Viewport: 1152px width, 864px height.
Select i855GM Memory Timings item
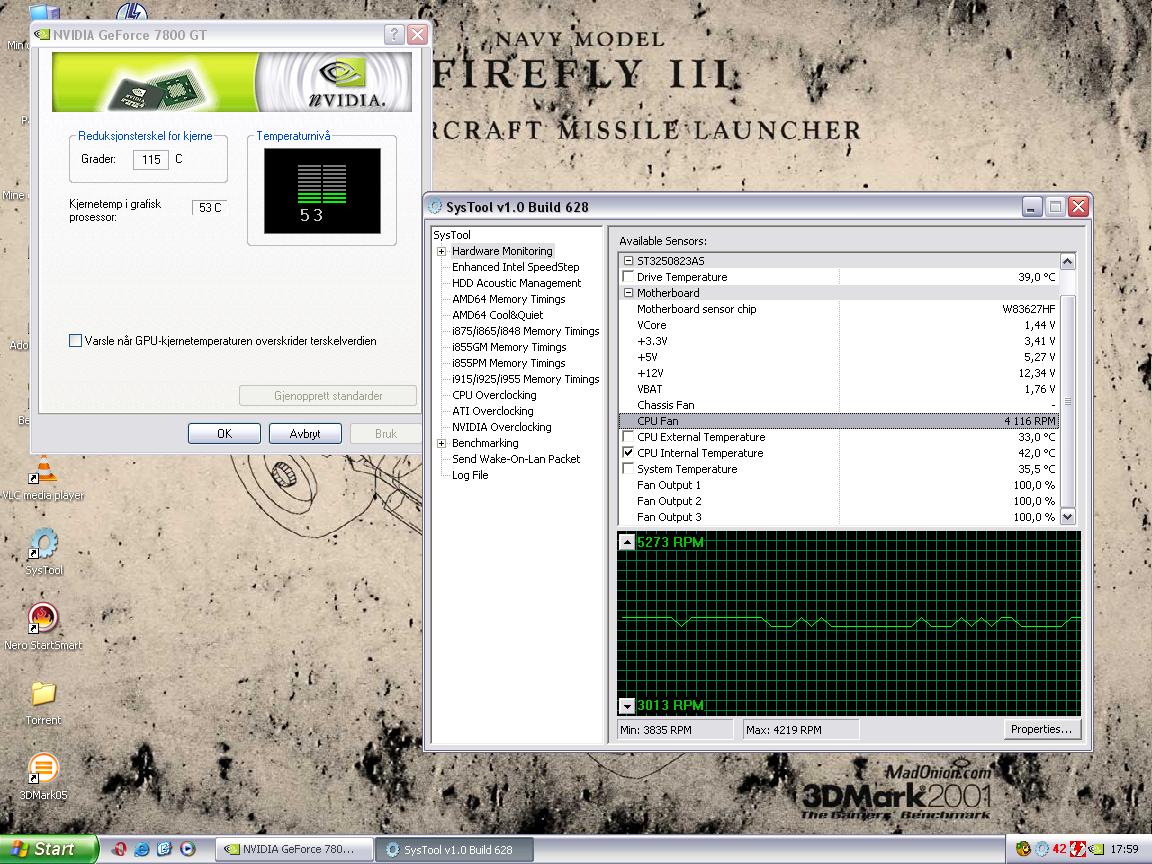(x=508, y=347)
